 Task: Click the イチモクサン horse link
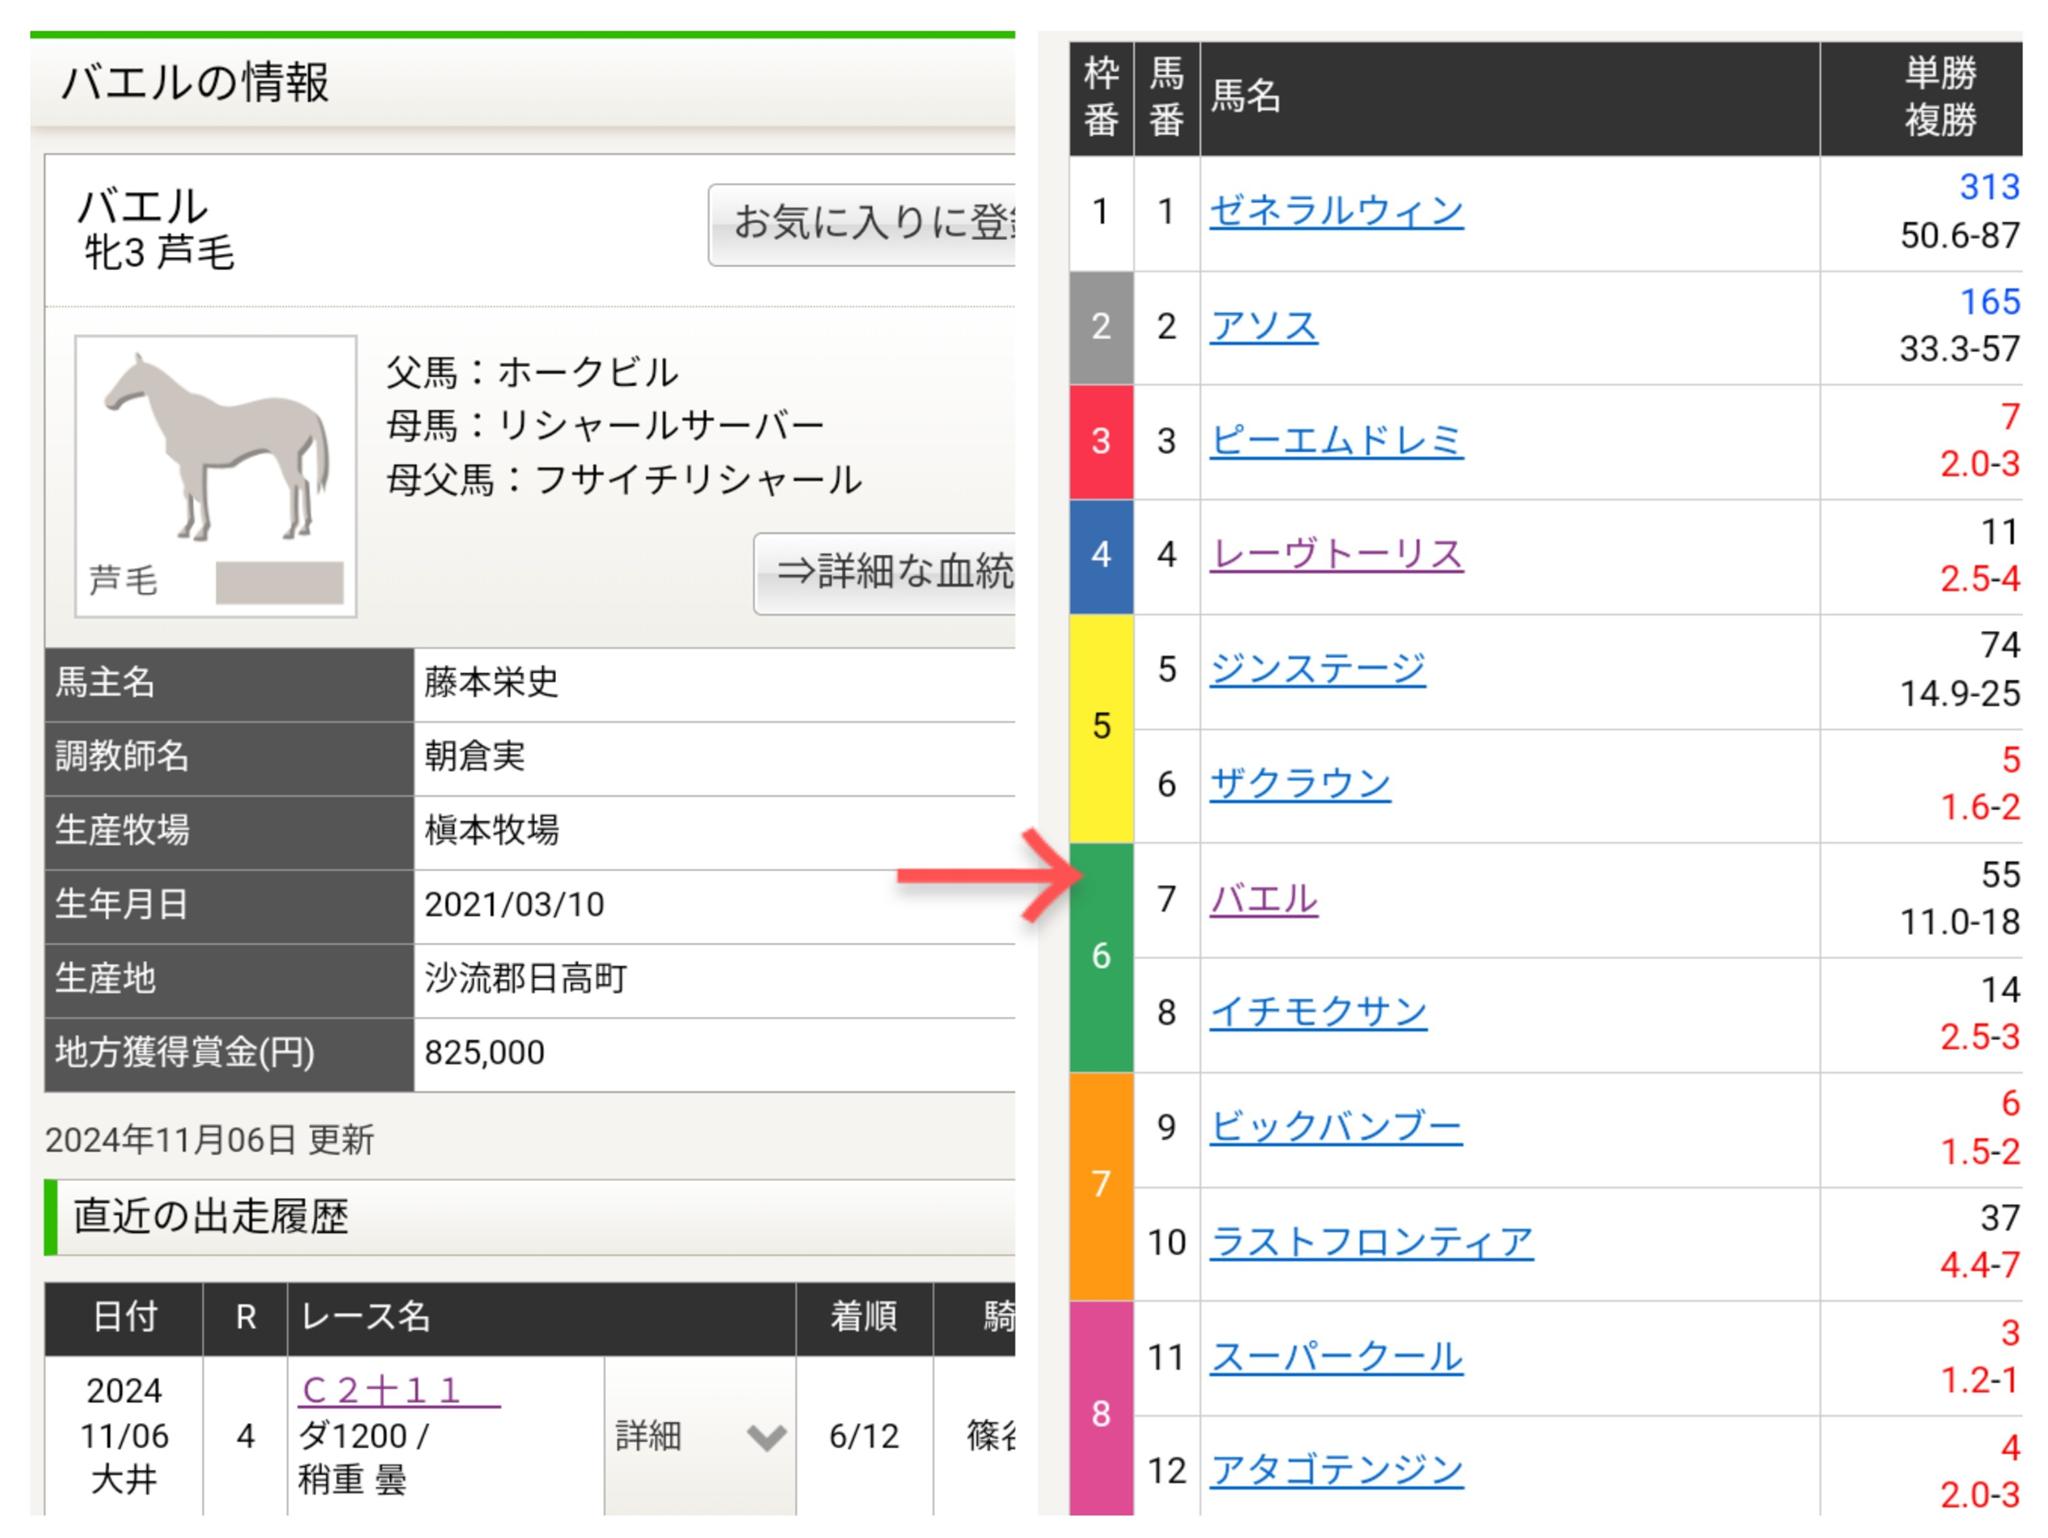[1317, 1013]
